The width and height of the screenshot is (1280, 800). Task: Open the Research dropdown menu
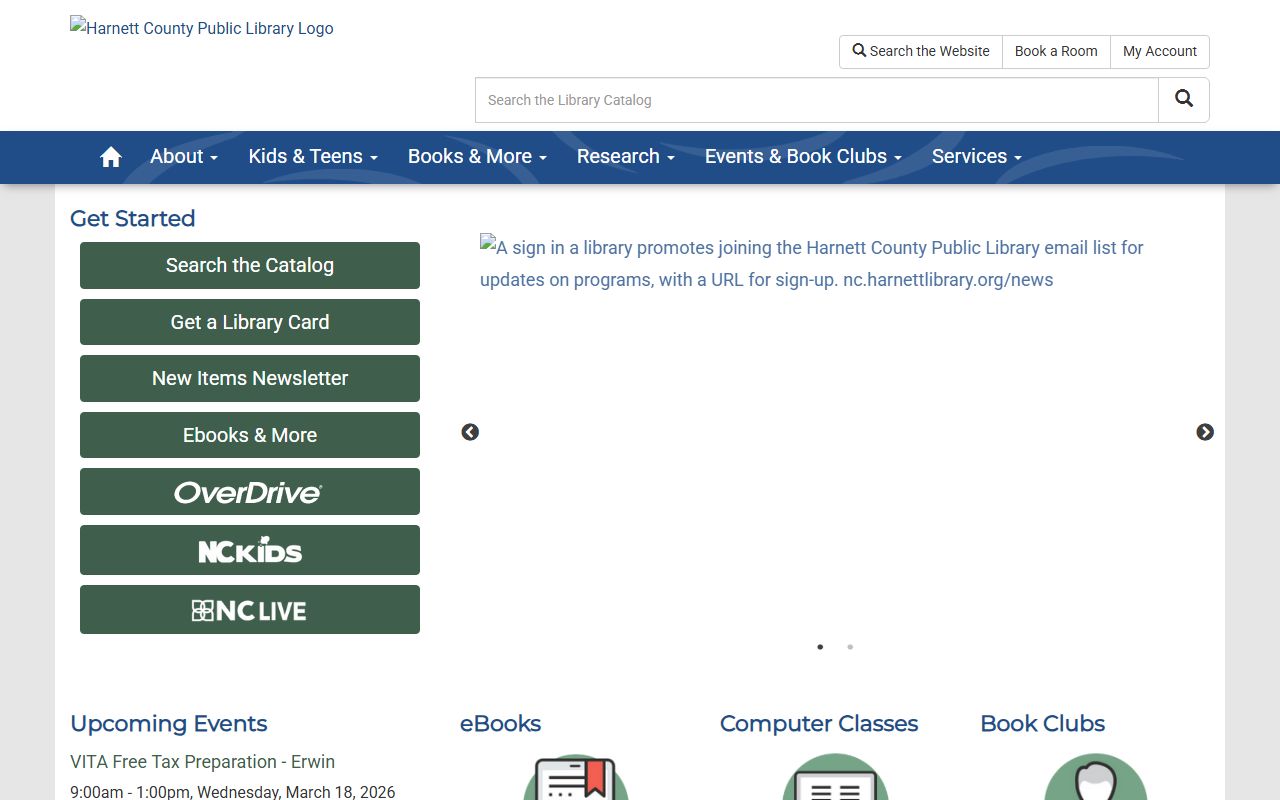626,157
